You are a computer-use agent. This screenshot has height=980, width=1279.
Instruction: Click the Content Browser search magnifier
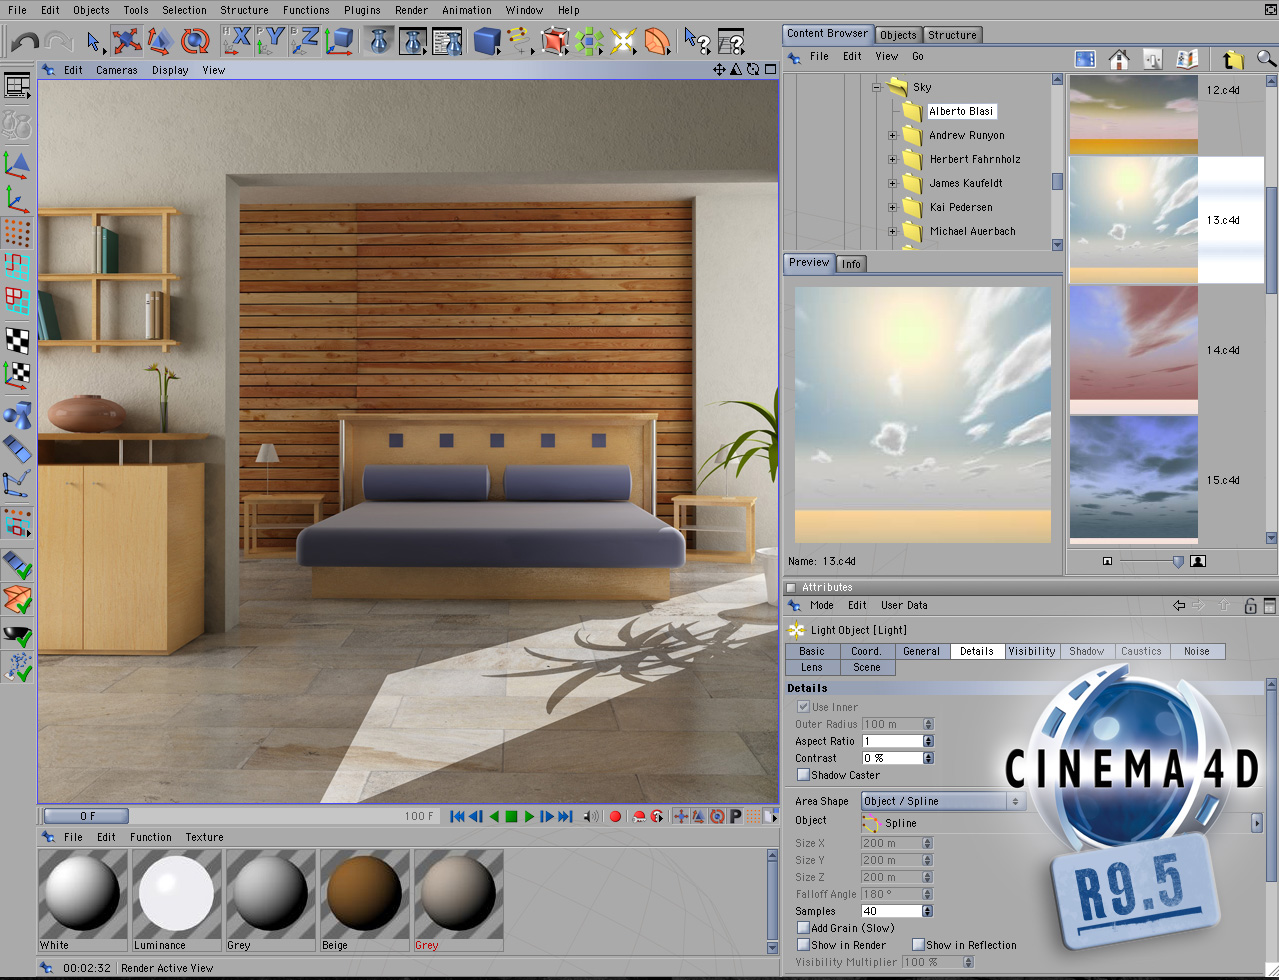click(x=1266, y=59)
